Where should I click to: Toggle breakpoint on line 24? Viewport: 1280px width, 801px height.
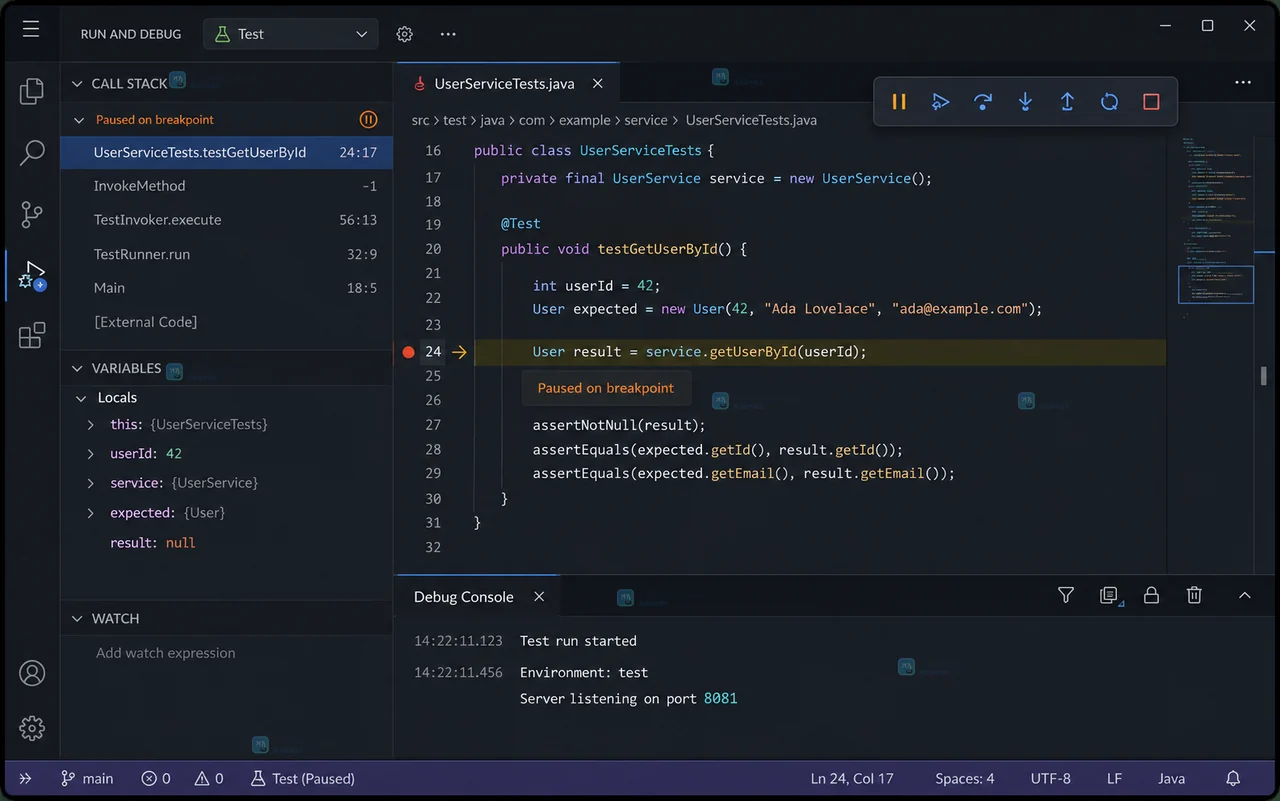coord(408,352)
